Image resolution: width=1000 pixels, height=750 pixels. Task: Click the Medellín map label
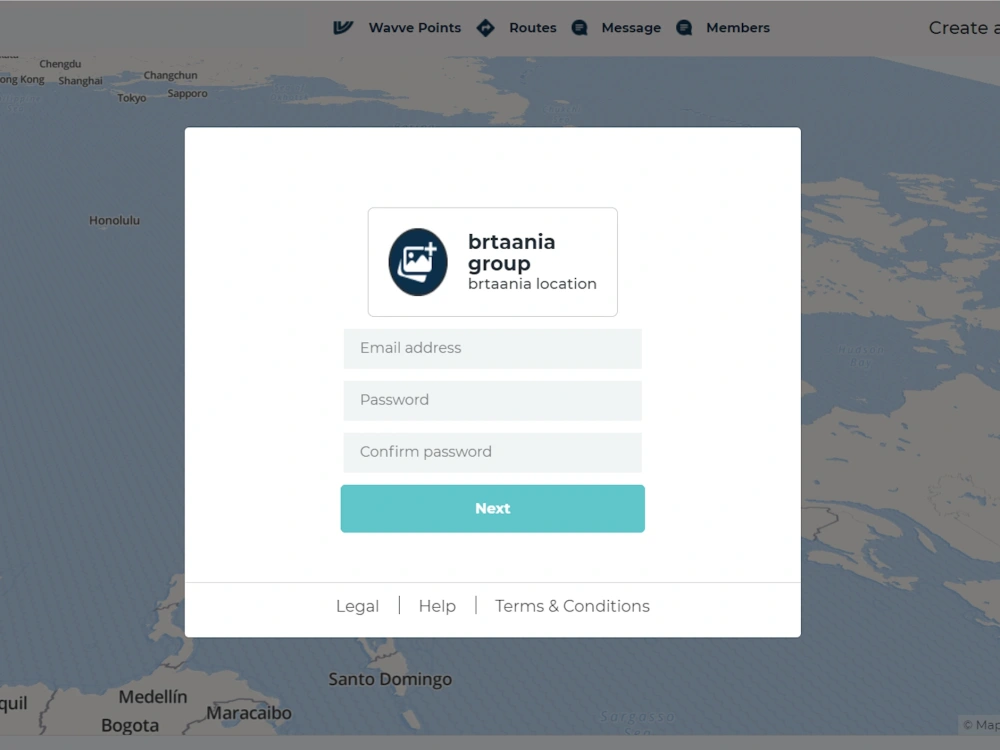pyautogui.click(x=153, y=697)
